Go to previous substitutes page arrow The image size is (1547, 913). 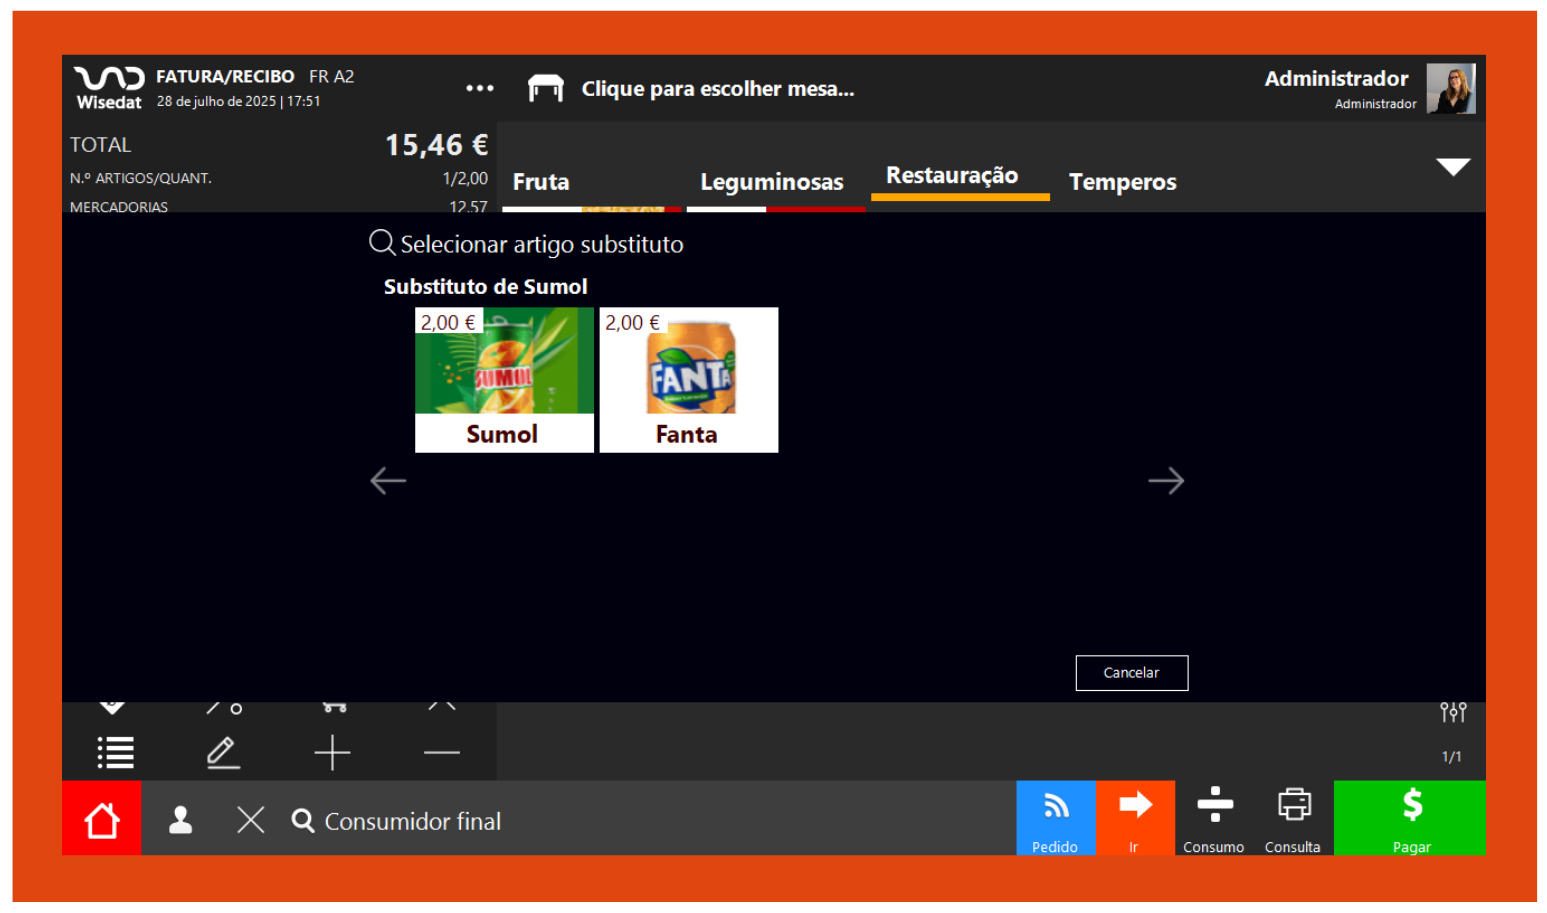[x=388, y=481]
